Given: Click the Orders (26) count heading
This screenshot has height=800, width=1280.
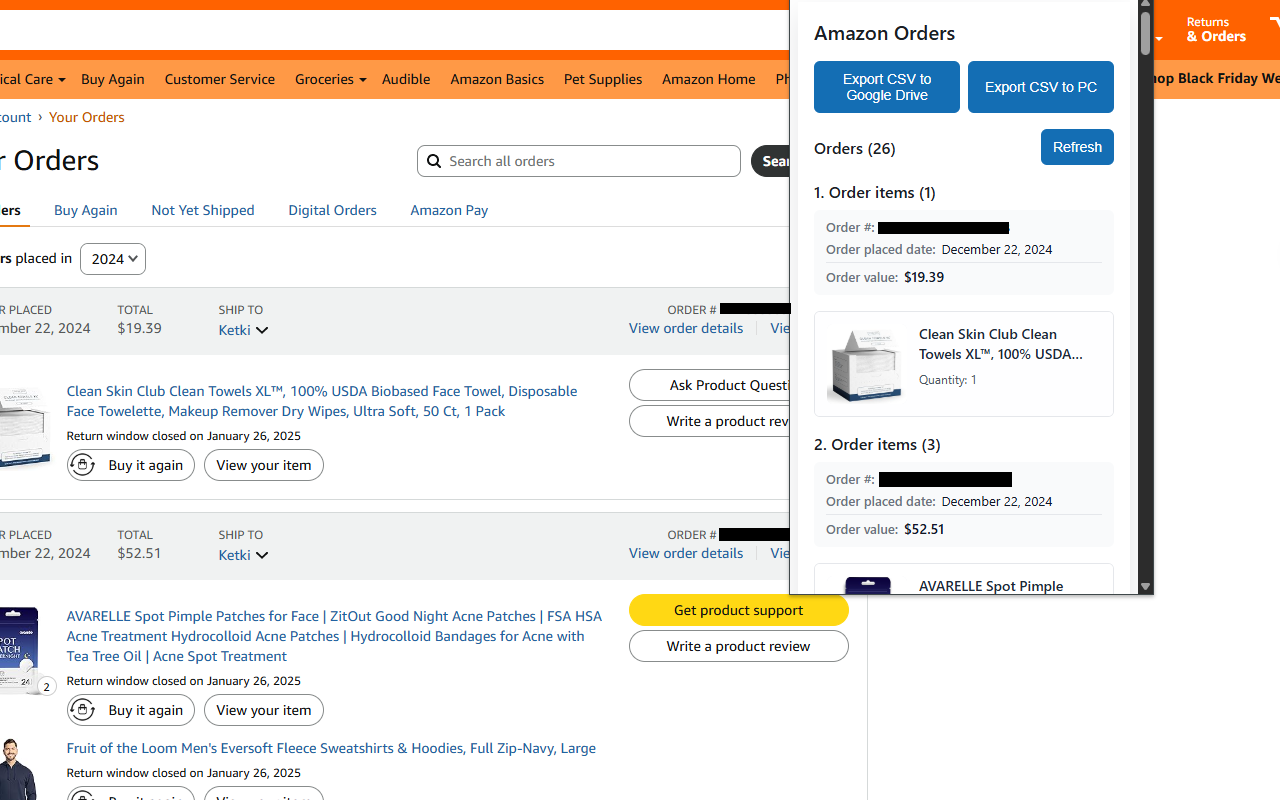Looking at the screenshot, I should tap(855, 148).
